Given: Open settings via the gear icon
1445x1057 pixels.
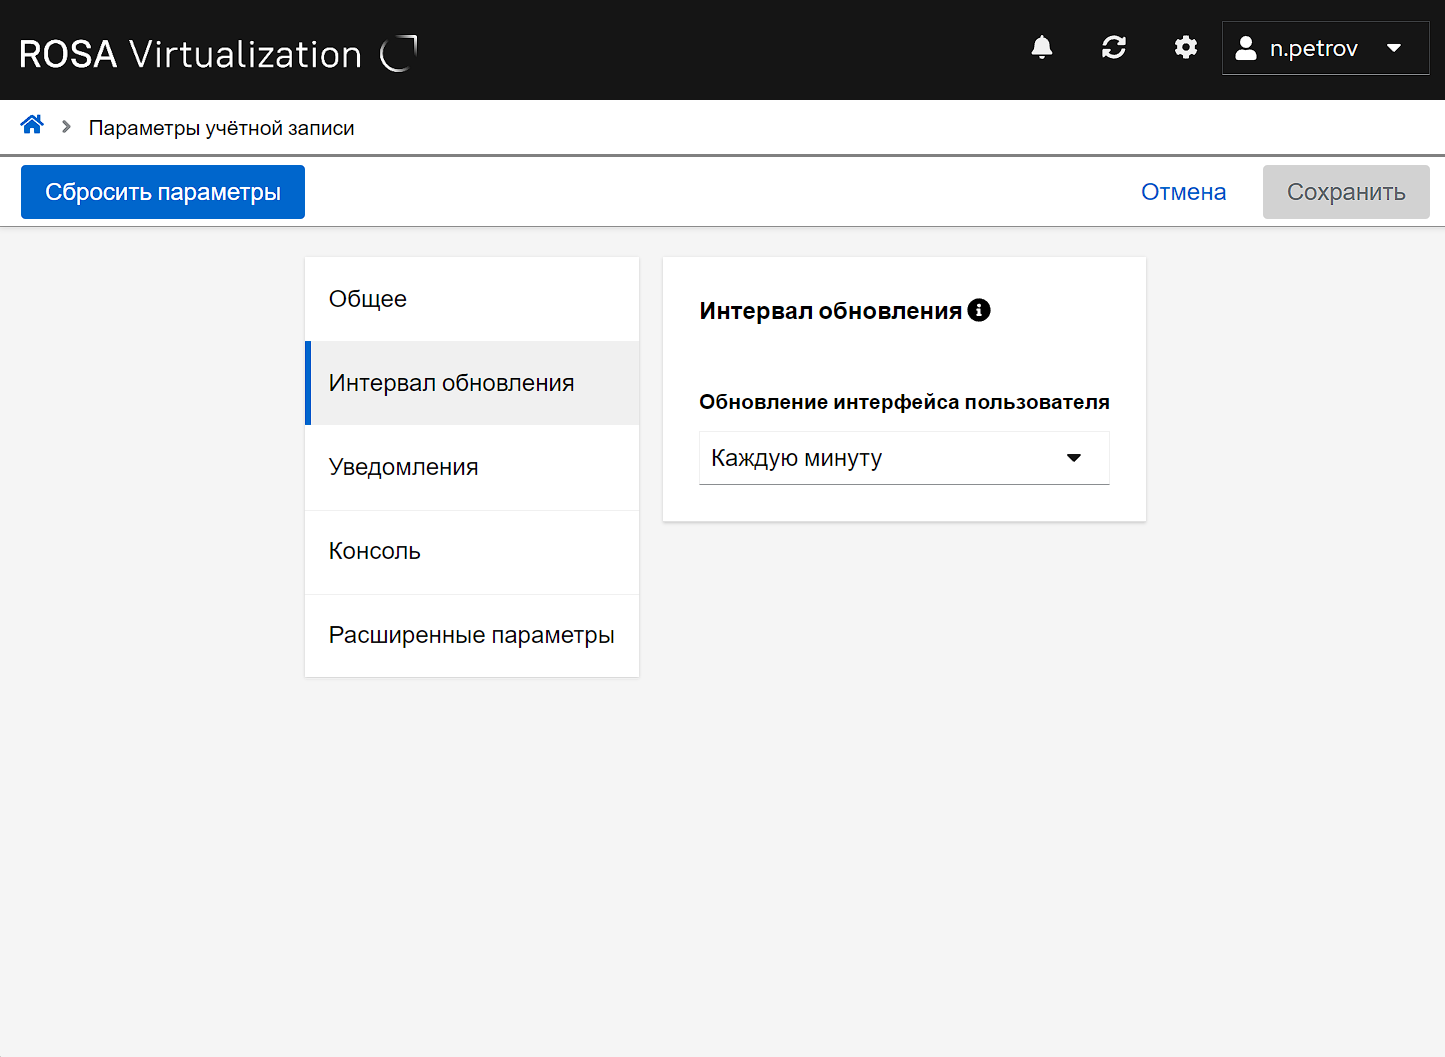Looking at the screenshot, I should pos(1186,48).
